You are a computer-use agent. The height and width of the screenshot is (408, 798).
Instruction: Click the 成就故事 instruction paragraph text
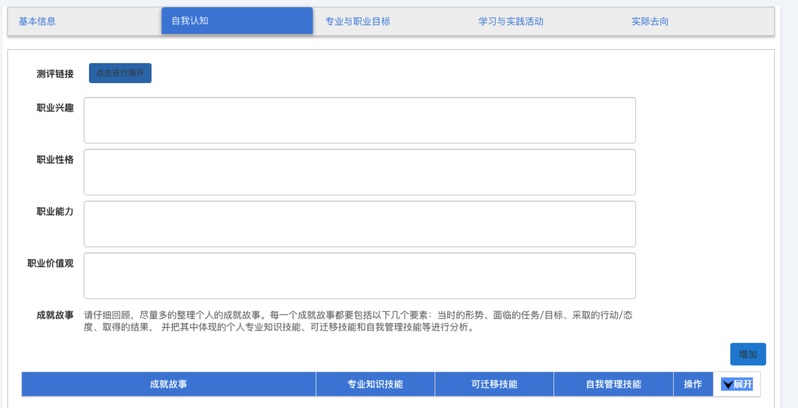[x=358, y=320]
